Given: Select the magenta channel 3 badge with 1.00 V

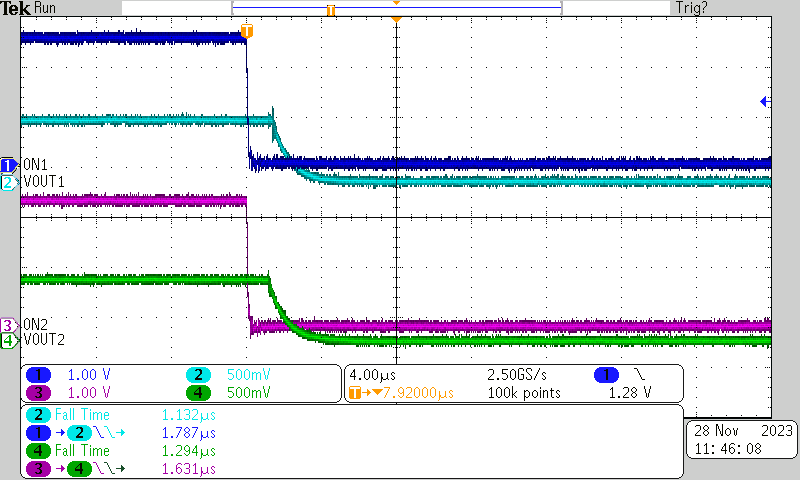Looking at the screenshot, I should tap(38, 393).
